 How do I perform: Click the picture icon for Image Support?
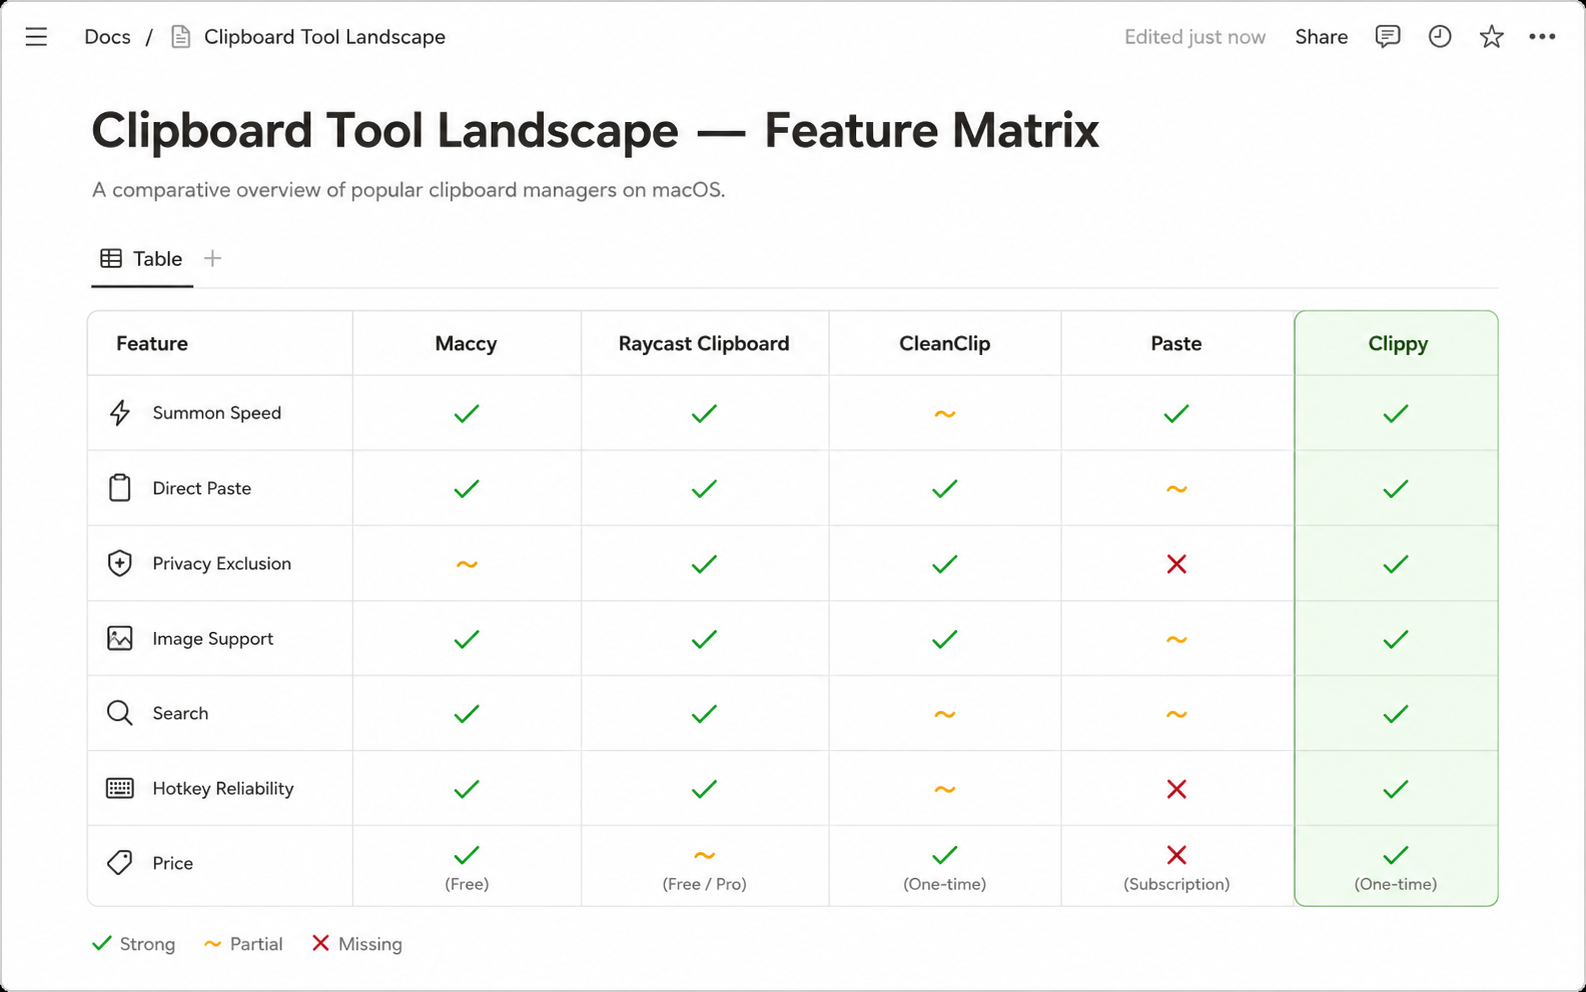tap(120, 638)
